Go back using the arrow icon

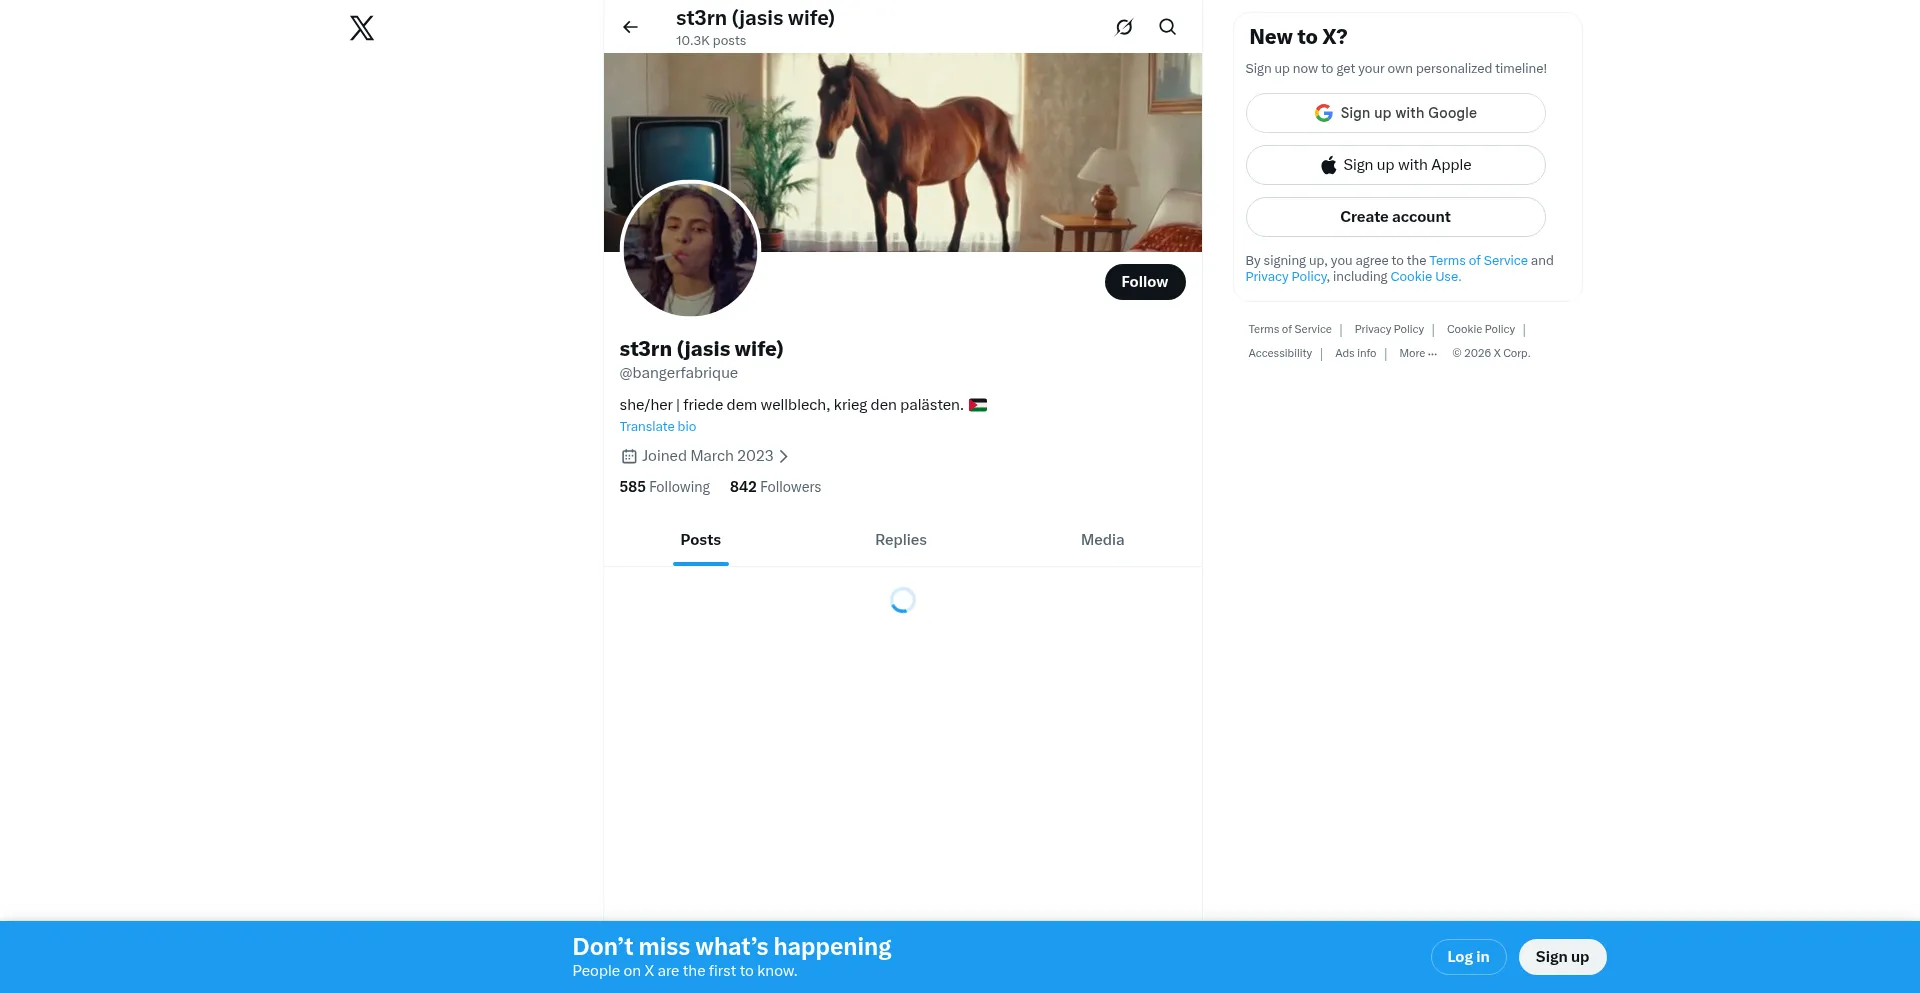(630, 27)
